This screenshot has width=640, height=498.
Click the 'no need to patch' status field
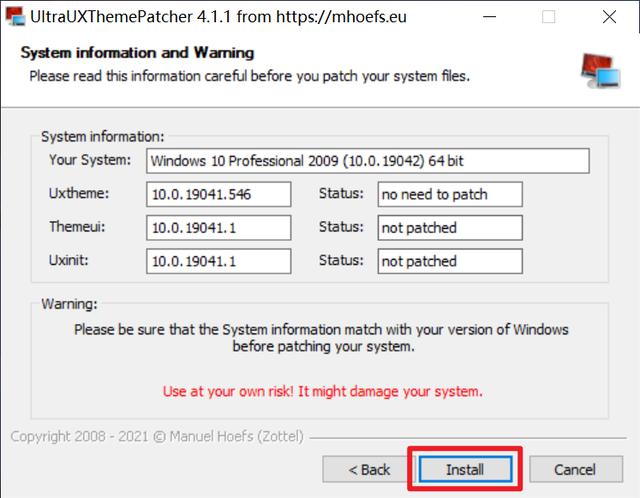(x=450, y=194)
